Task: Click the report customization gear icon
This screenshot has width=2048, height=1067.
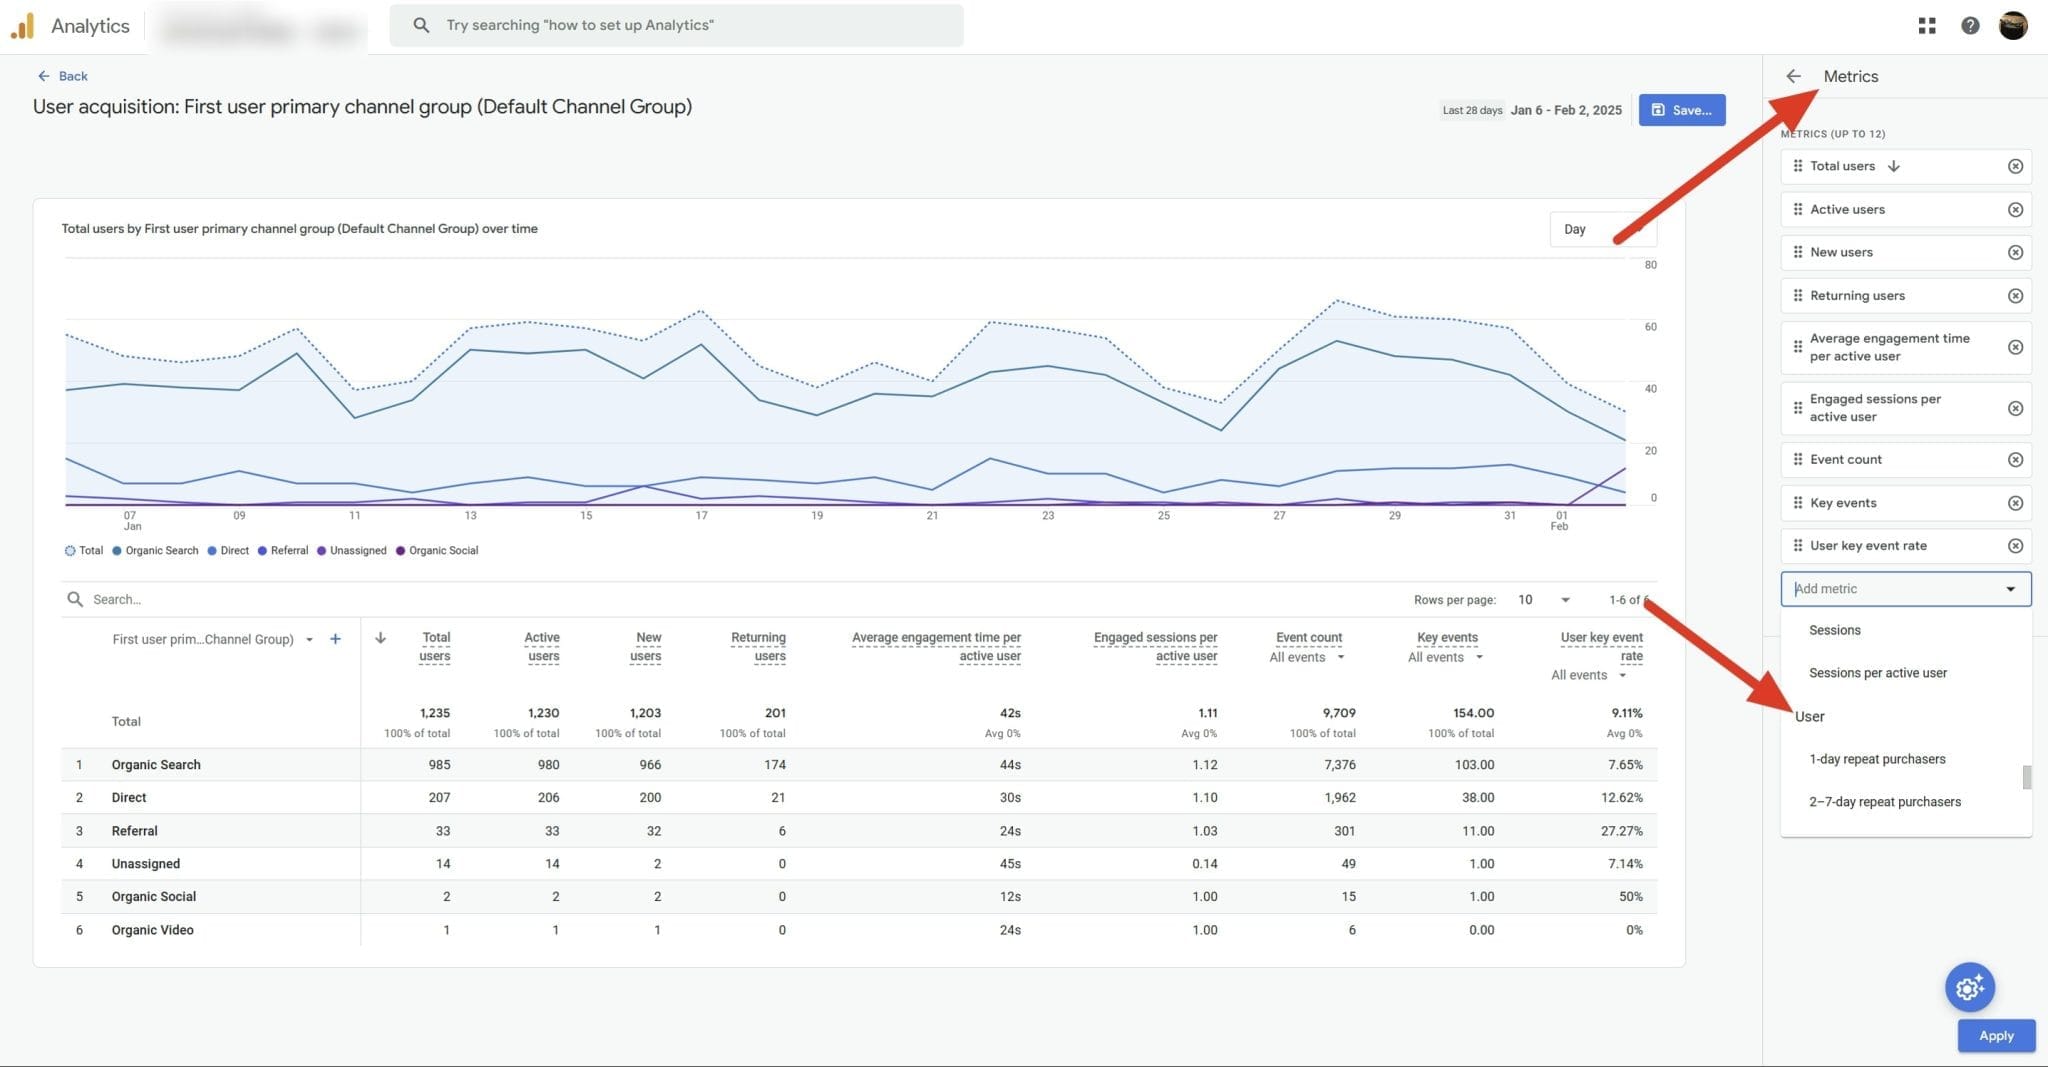Action: pyautogui.click(x=1968, y=988)
